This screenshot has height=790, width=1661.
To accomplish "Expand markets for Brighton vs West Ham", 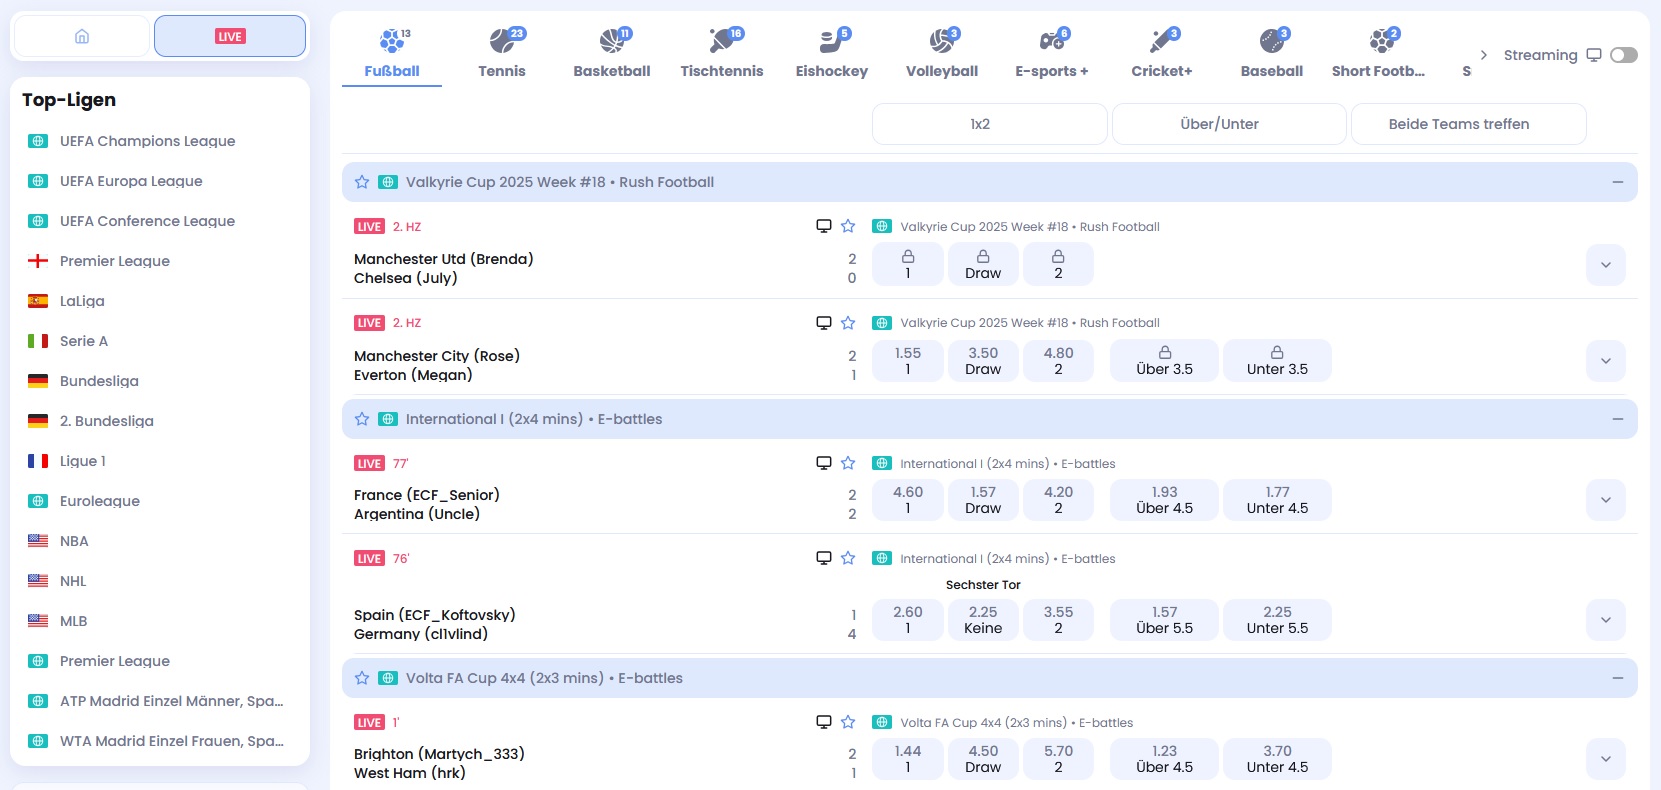I will point(1606,759).
